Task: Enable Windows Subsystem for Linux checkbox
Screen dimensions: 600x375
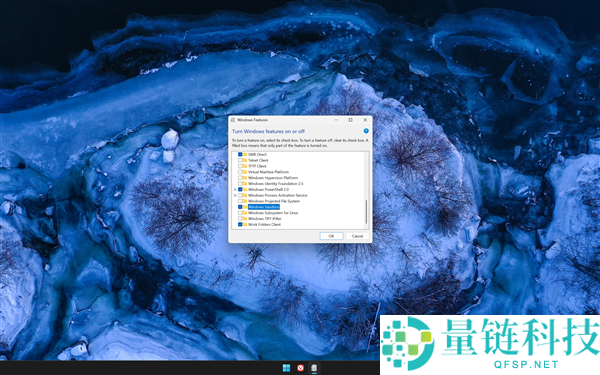Action: [240, 213]
